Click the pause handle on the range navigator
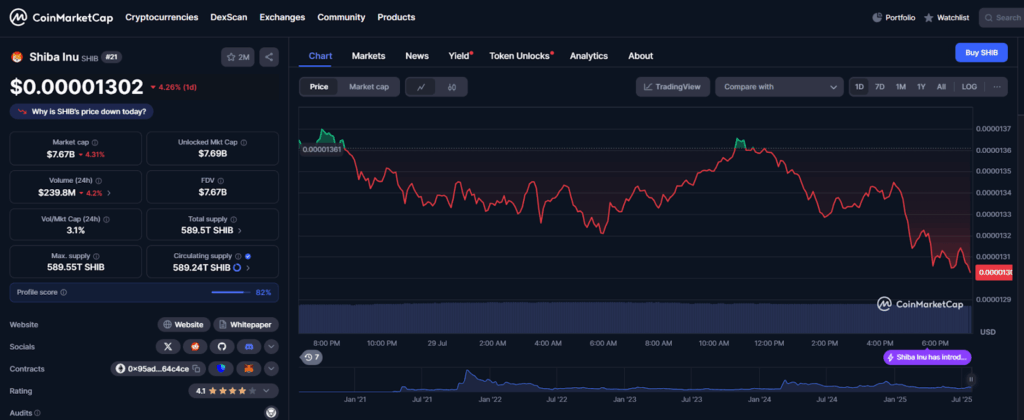The height and width of the screenshot is (420, 1024). pyautogui.click(x=971, y=379)
